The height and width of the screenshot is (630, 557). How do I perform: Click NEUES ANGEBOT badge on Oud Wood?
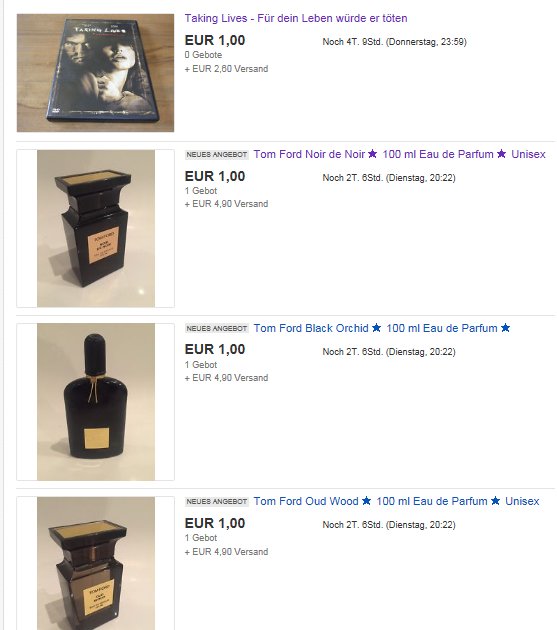coord(217,502)
